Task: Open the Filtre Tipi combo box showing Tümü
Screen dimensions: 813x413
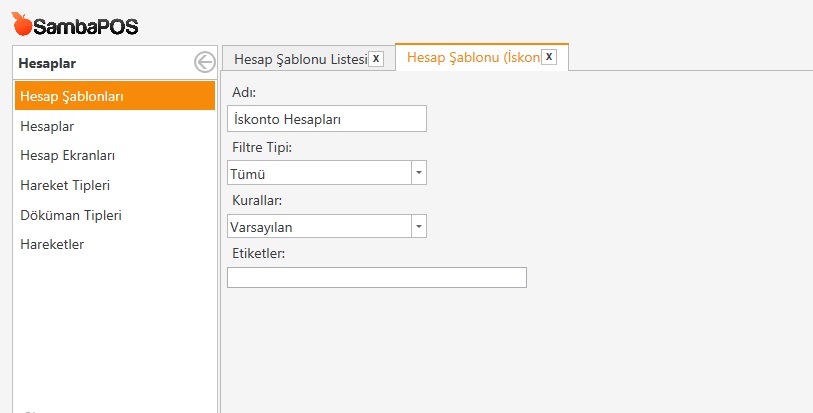Action: 318,173
